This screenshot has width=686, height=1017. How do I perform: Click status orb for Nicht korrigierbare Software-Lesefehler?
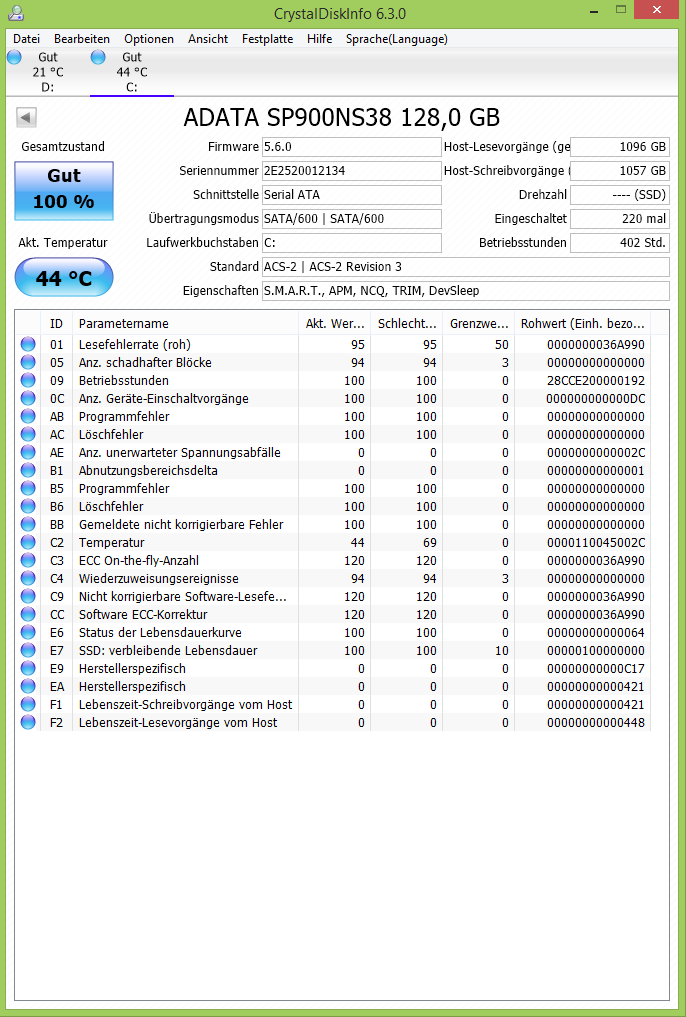[x=28, y=597]
